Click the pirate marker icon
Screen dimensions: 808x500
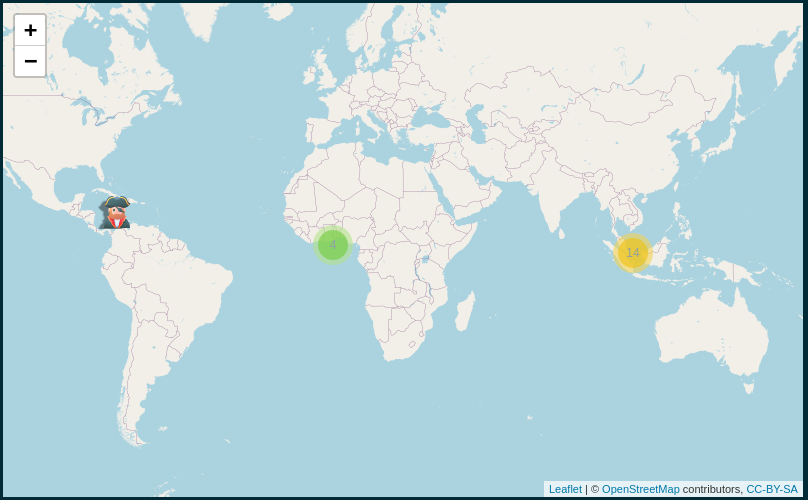115,212
